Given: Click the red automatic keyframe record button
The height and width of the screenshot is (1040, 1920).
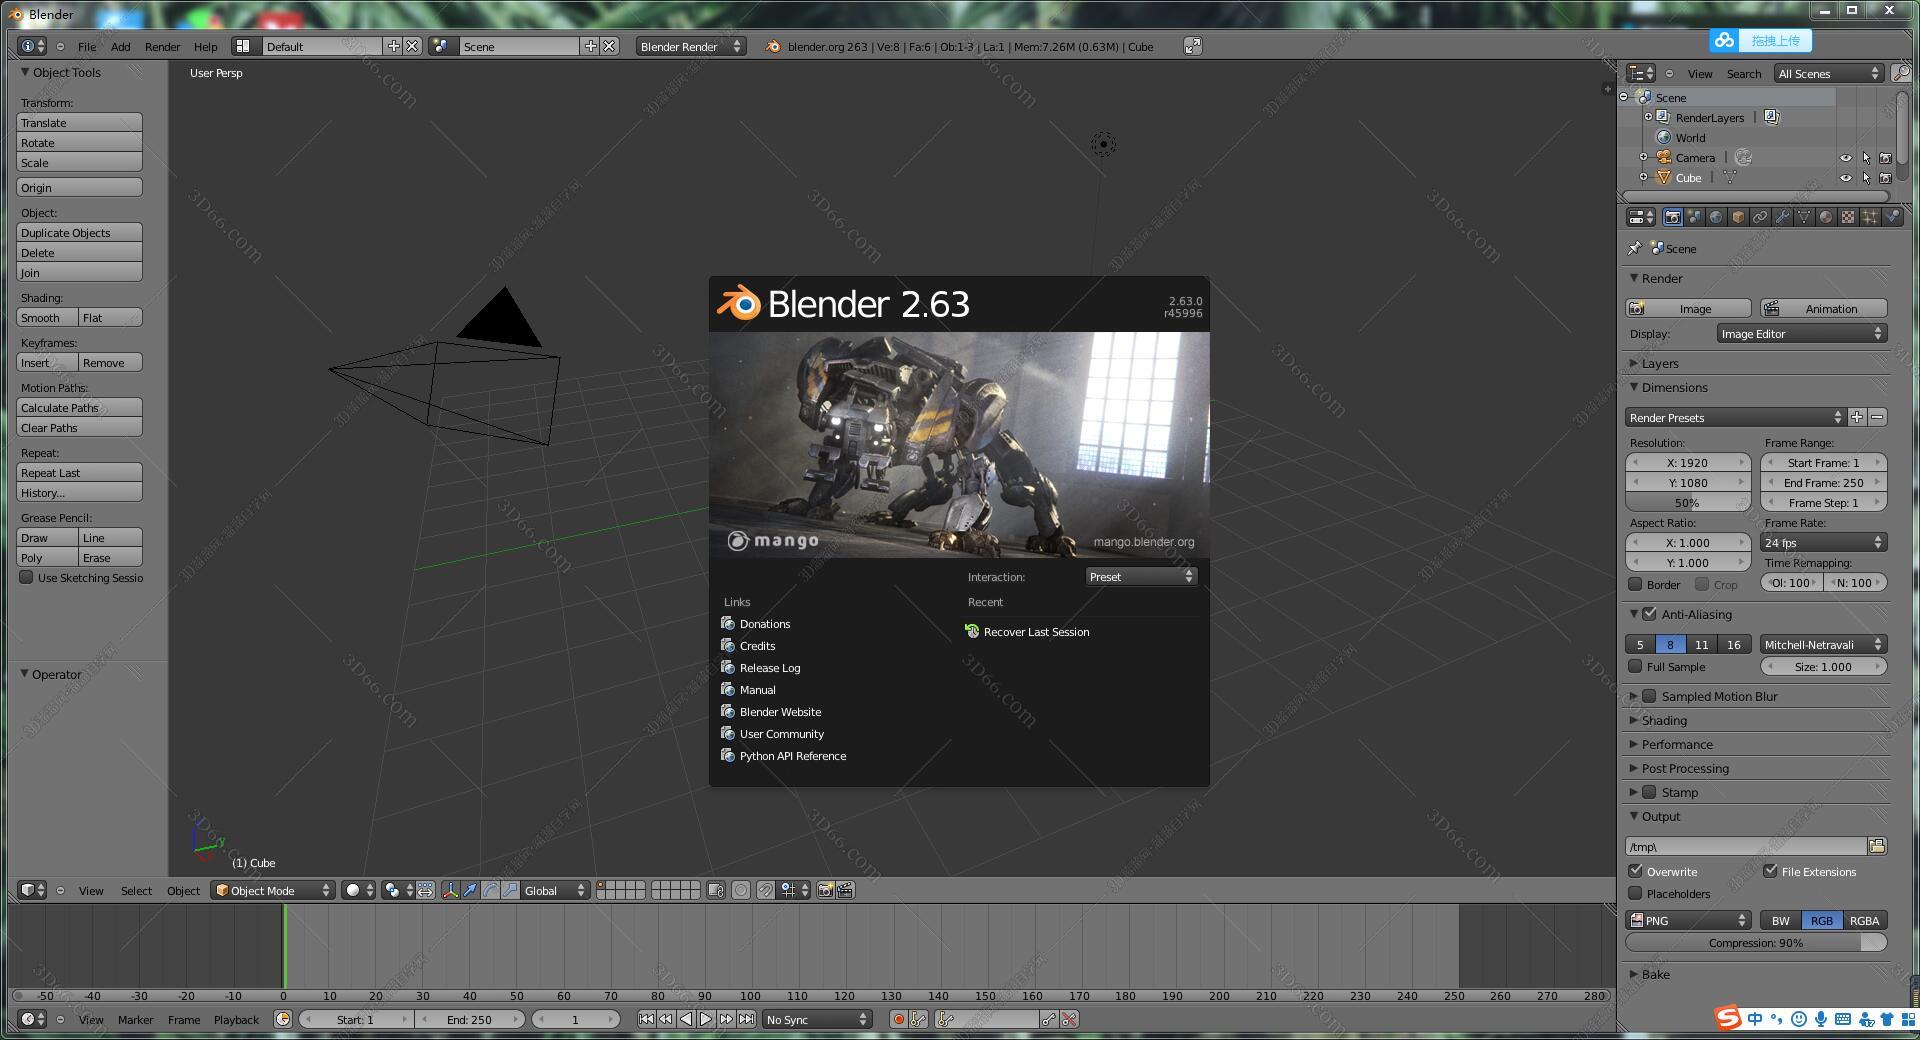Looking at the screenshot, I should pyautogui.click(x=898, y=1019).
